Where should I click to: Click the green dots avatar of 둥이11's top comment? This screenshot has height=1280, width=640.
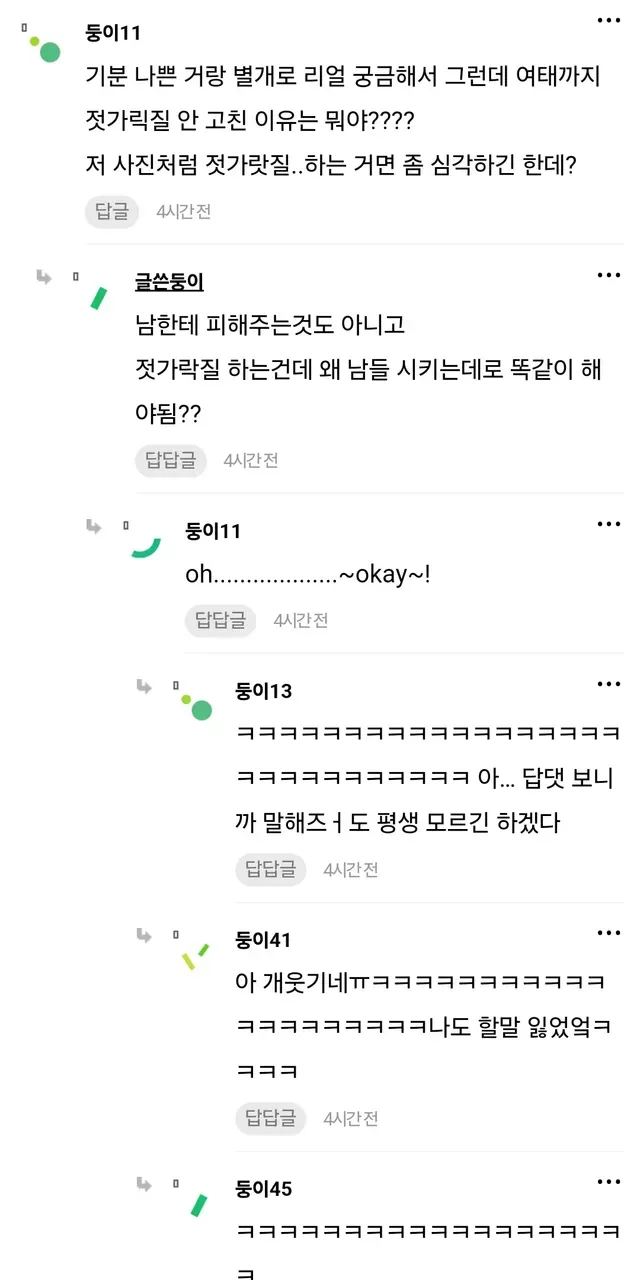coord(45,47)
